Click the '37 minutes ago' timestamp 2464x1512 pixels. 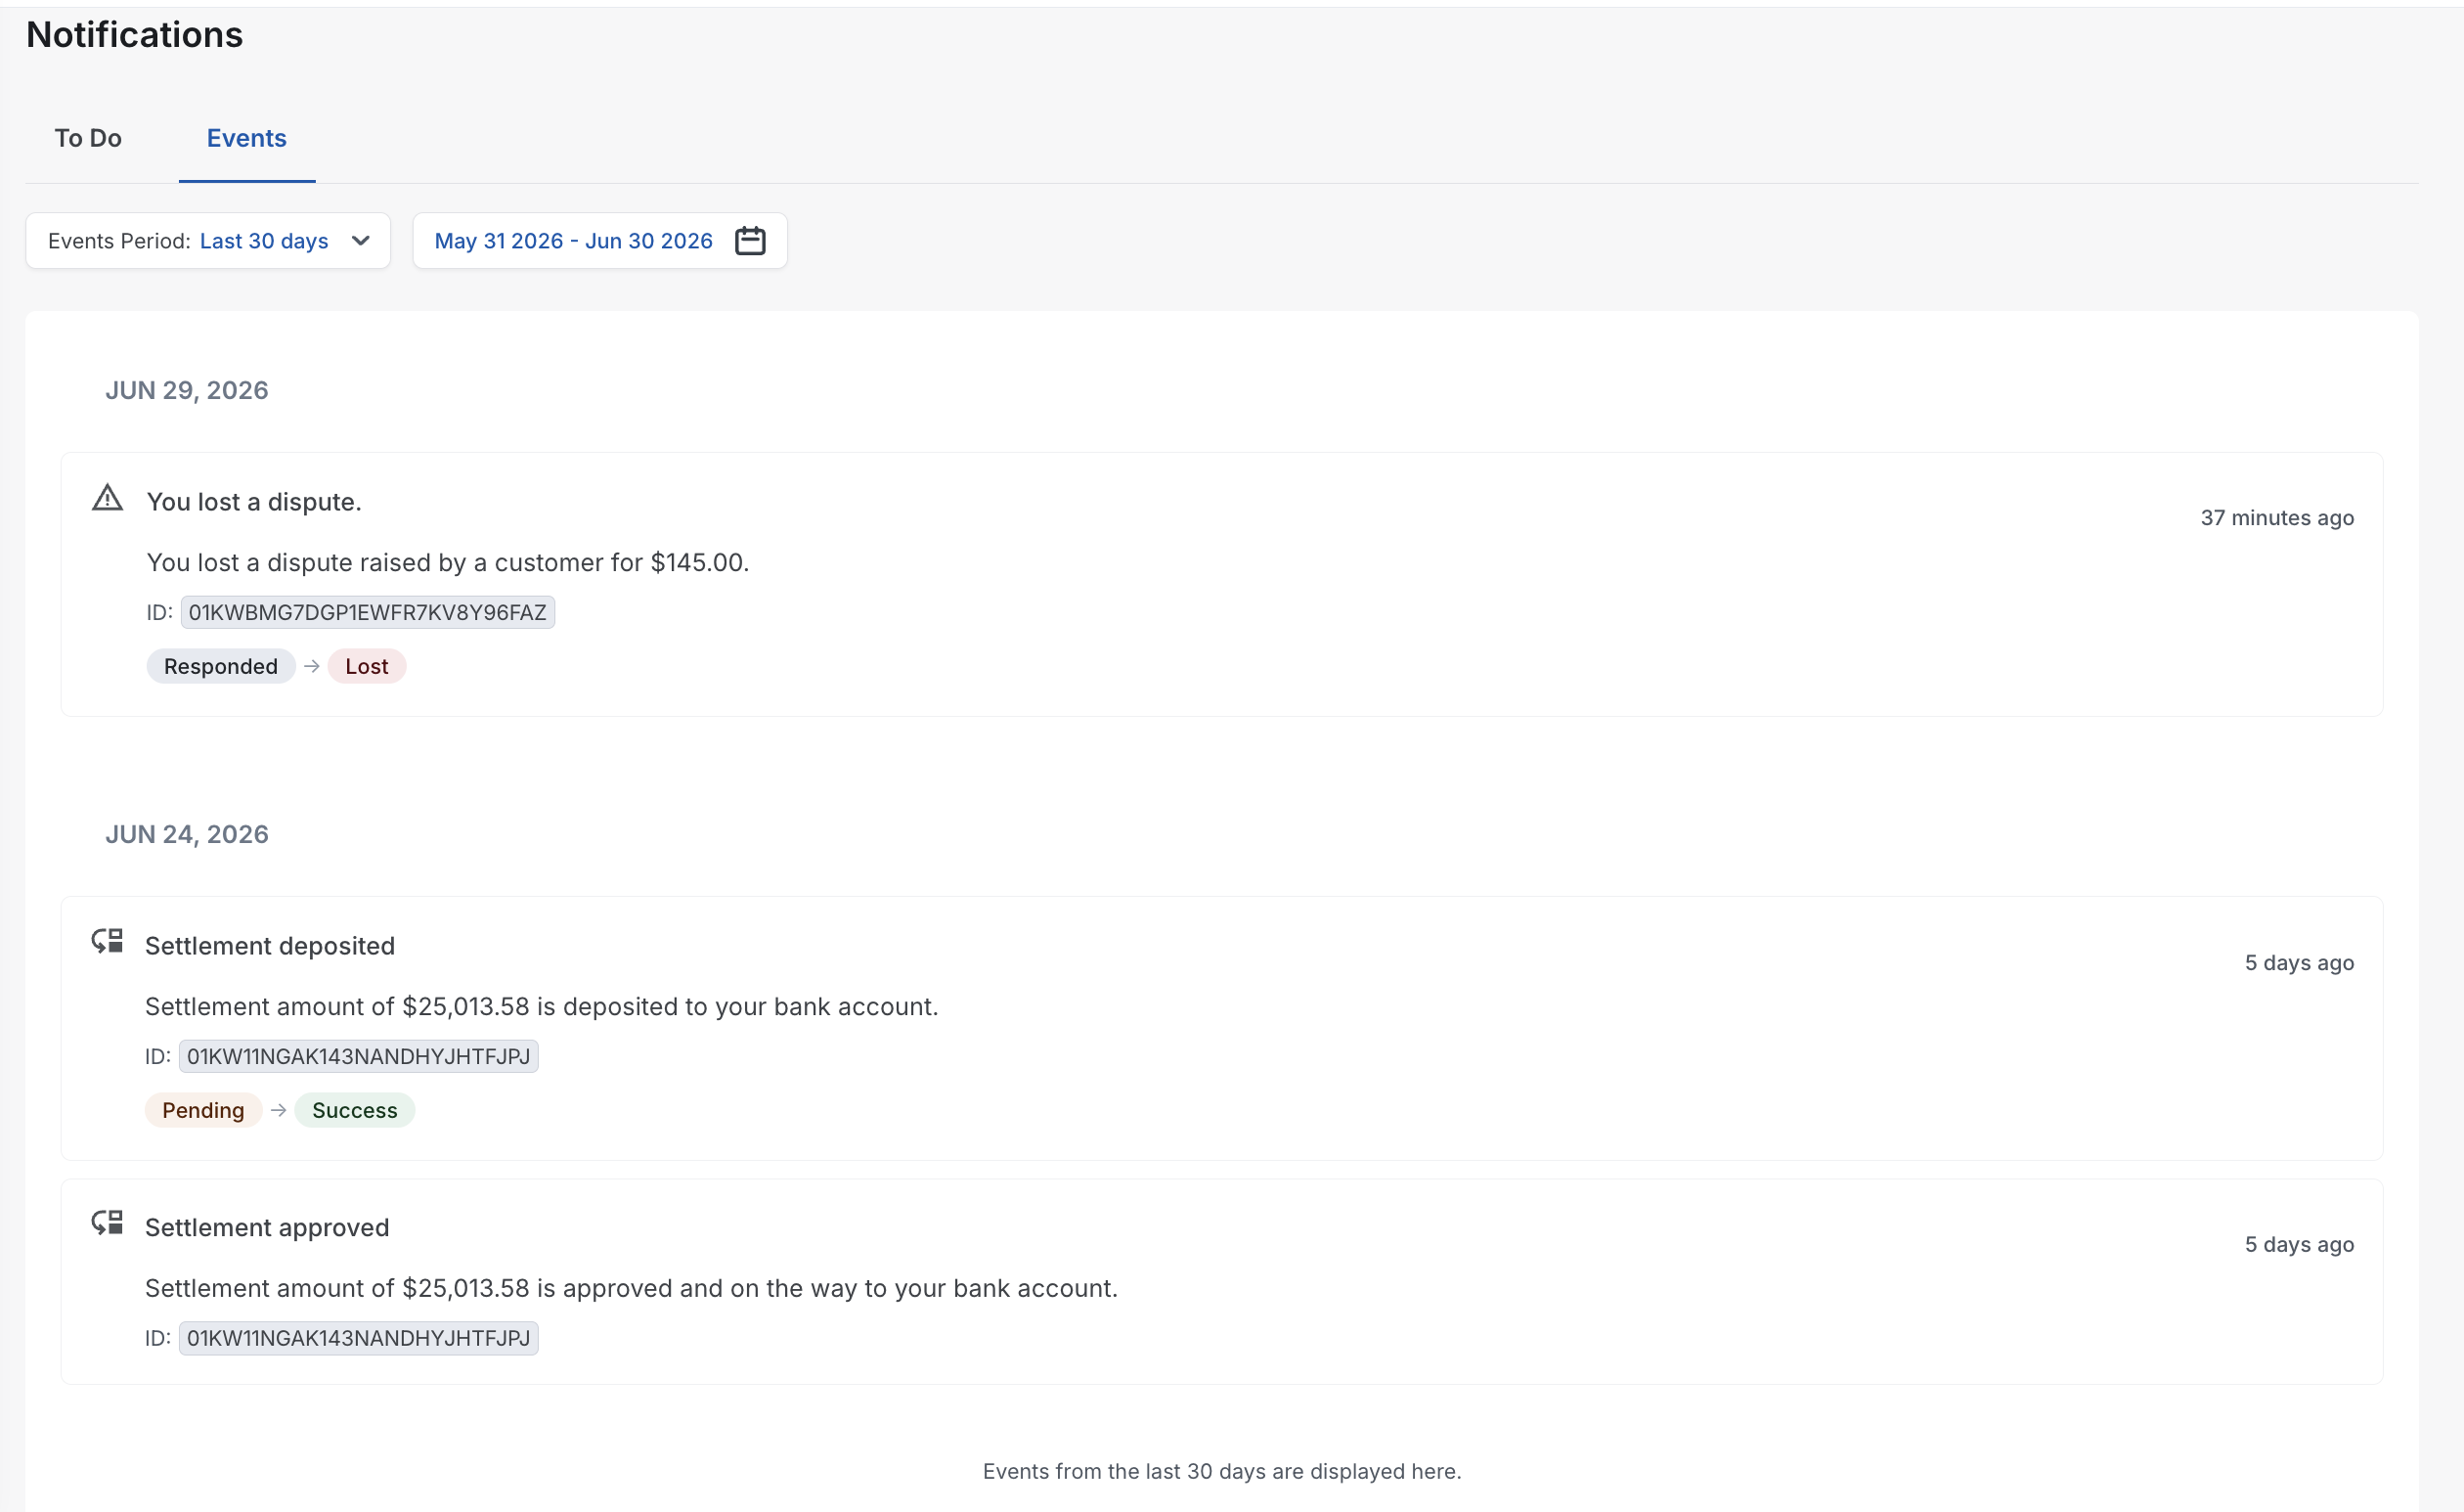tap(2277, 518)
